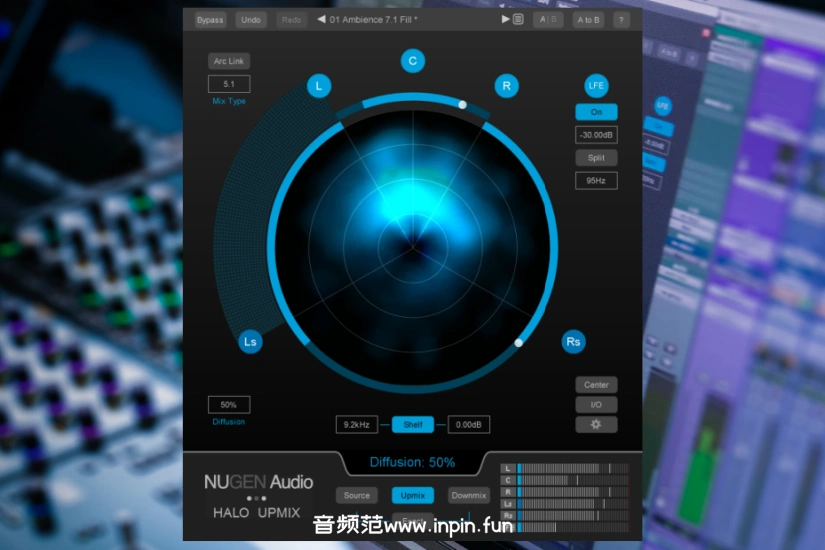
Task: Open the preset list menu icon
Action: [518, 19]
